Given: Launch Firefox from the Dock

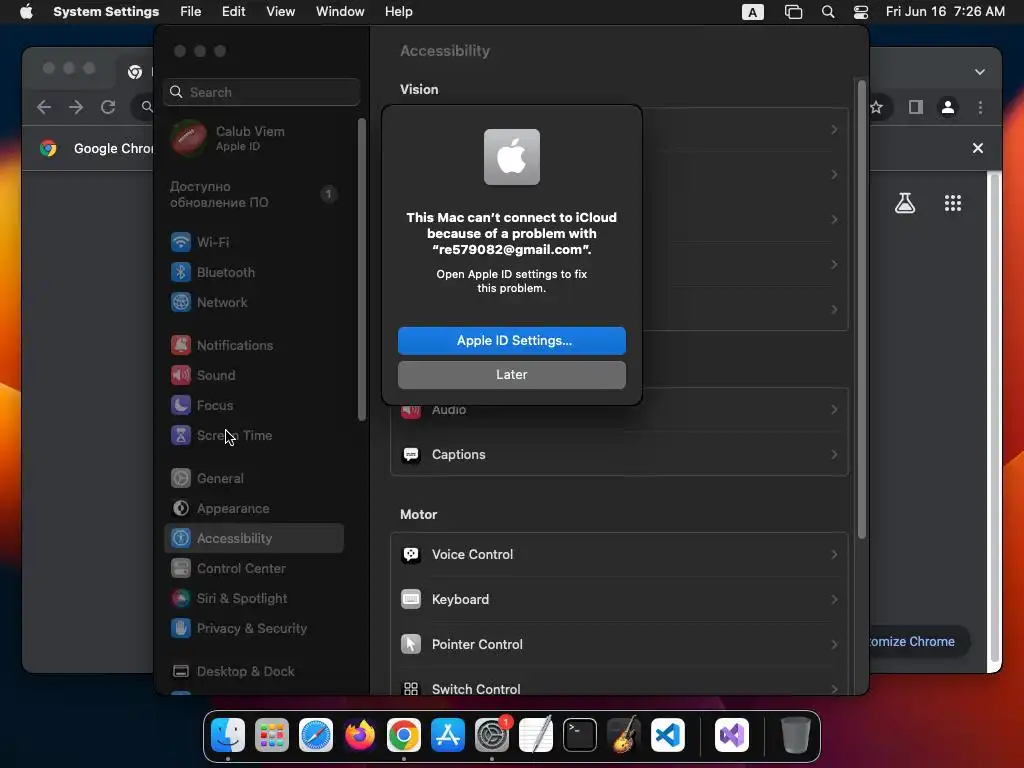Looking at the screenshot, I should tap(360, 735).
